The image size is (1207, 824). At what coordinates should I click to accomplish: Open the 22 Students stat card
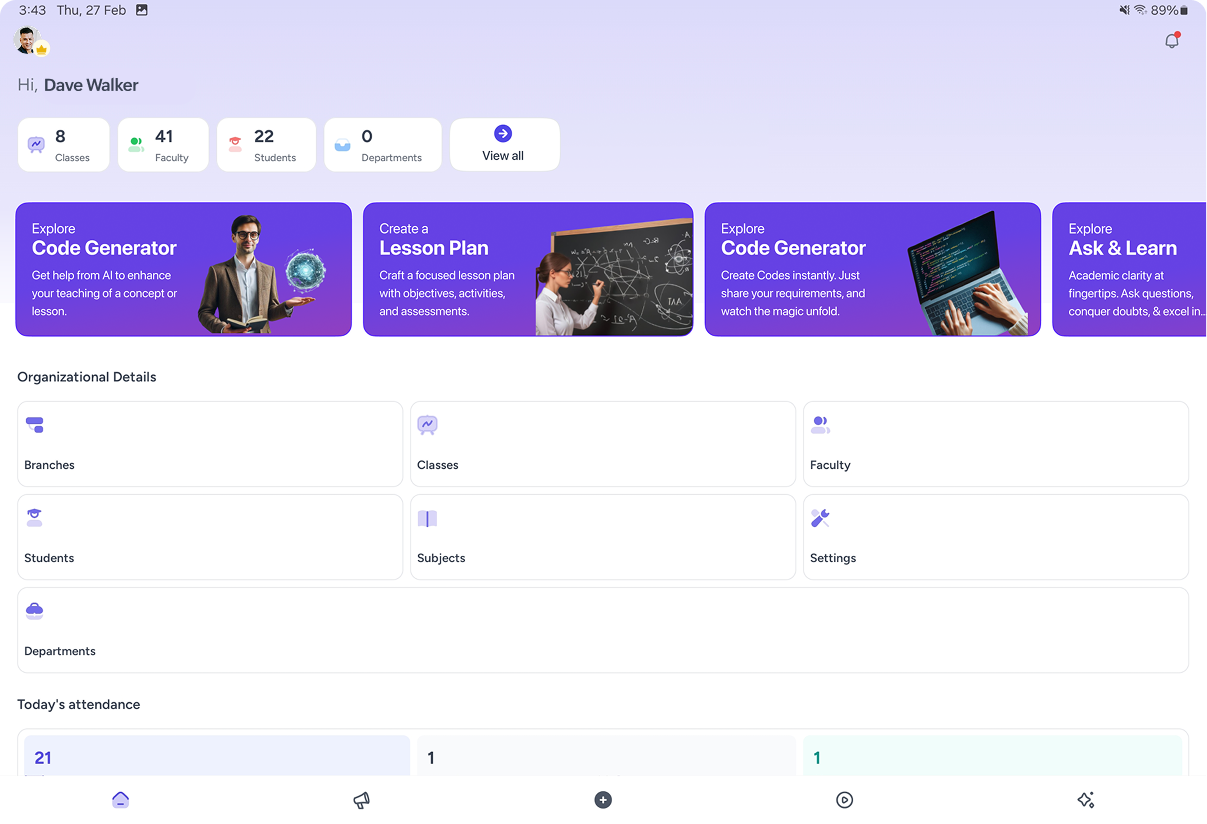point(266,145)
